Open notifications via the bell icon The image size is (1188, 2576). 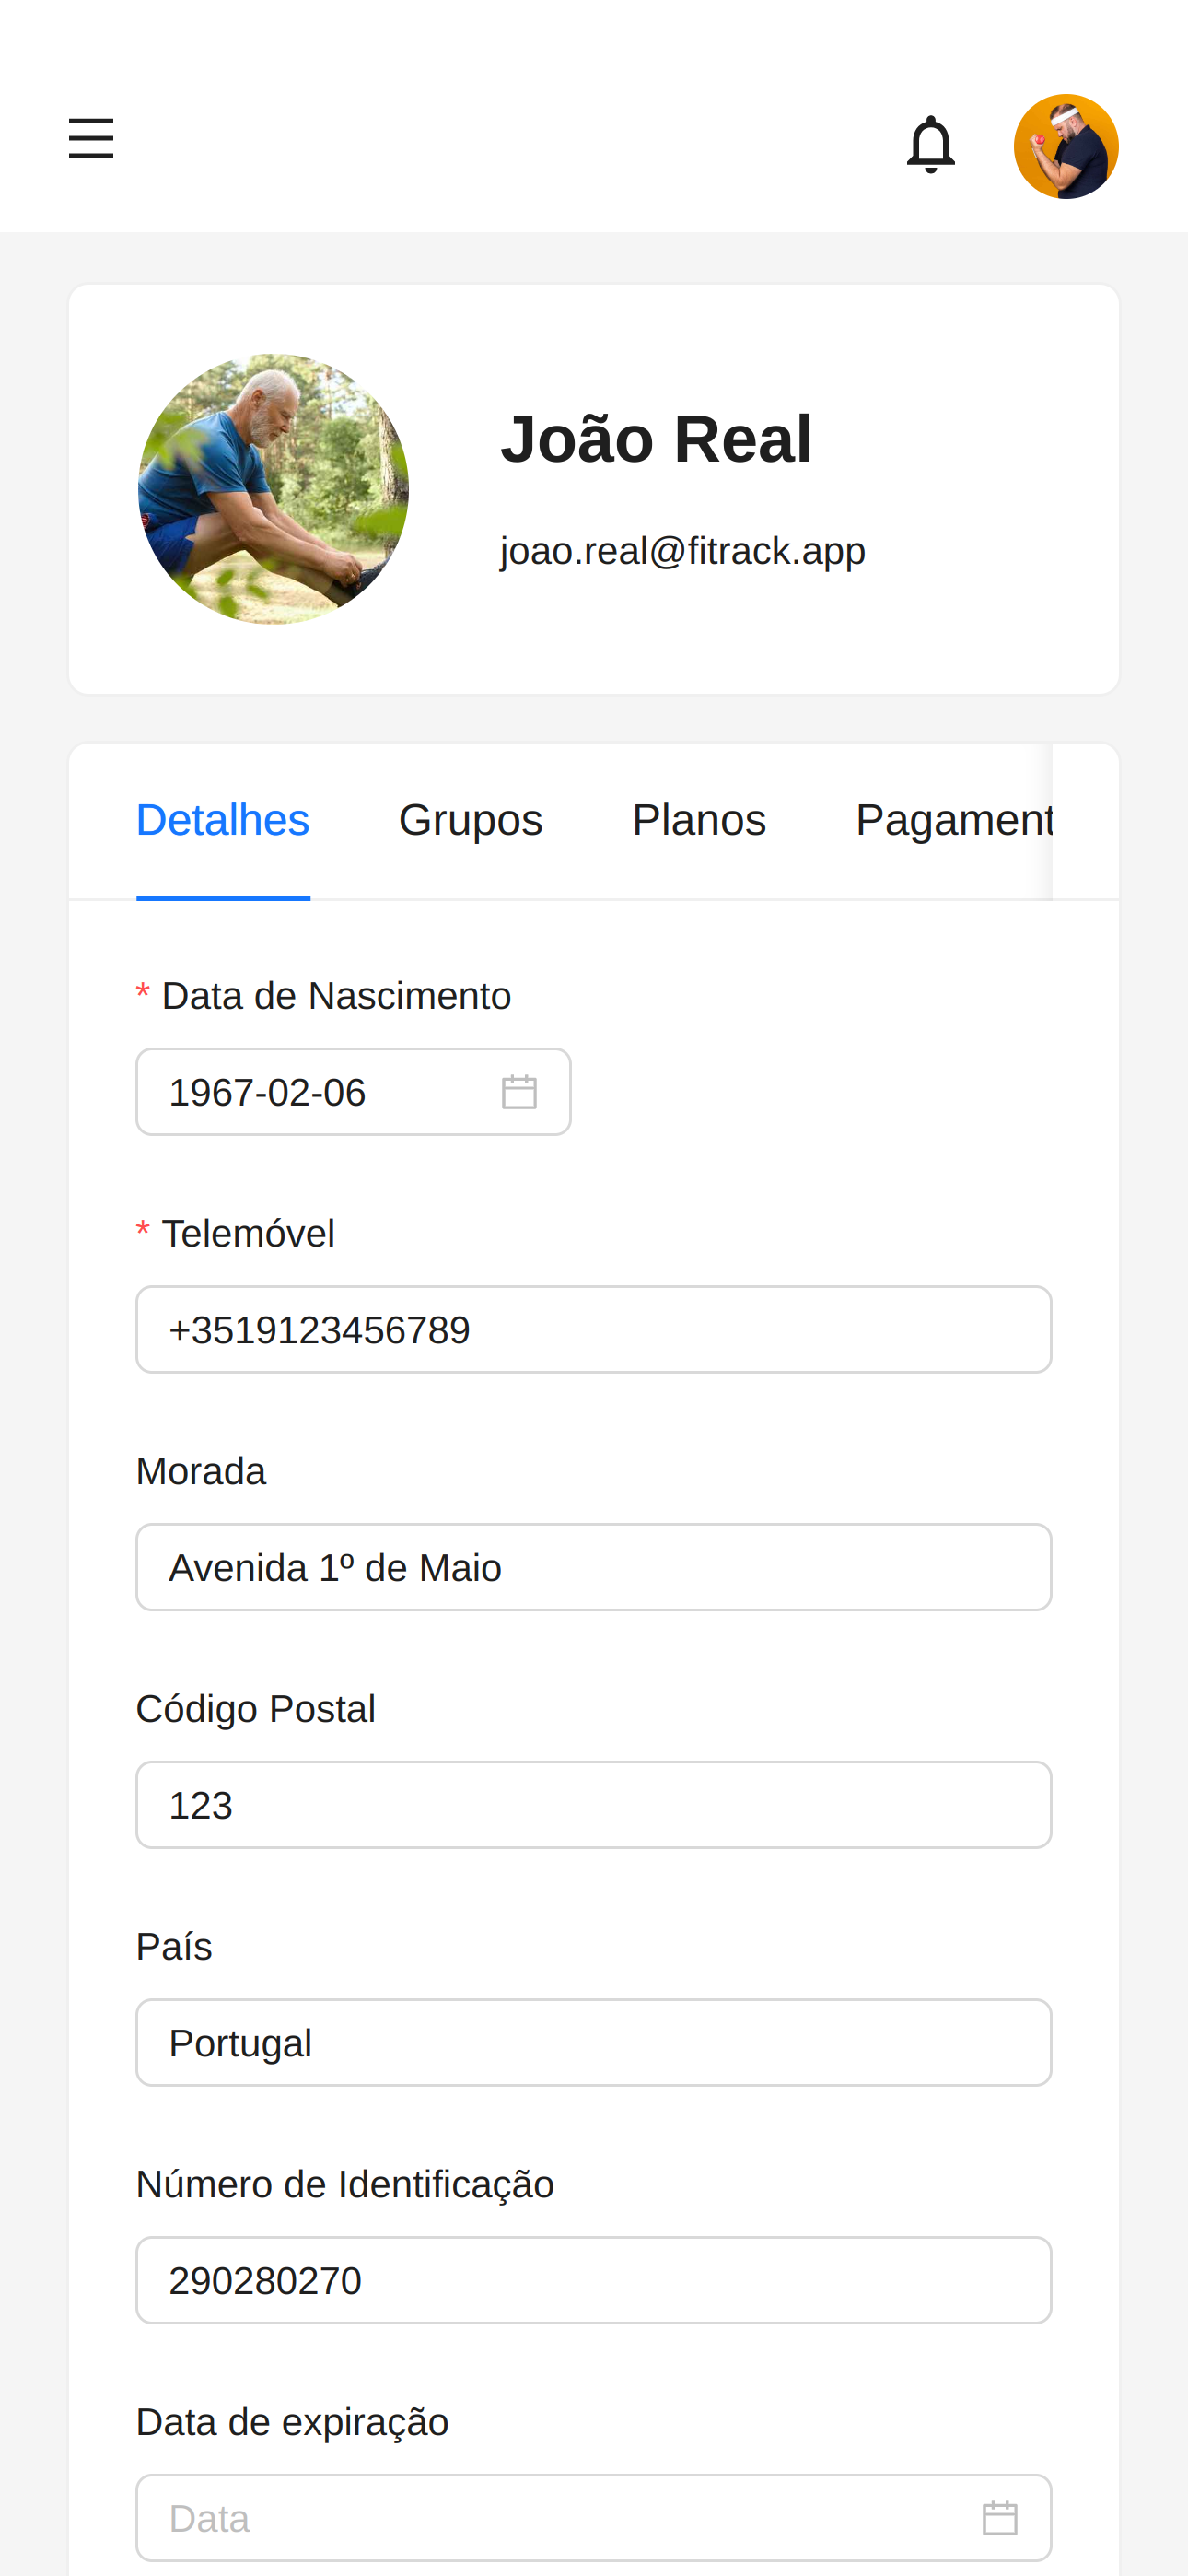pyautogui.click(x=930, y=145)
